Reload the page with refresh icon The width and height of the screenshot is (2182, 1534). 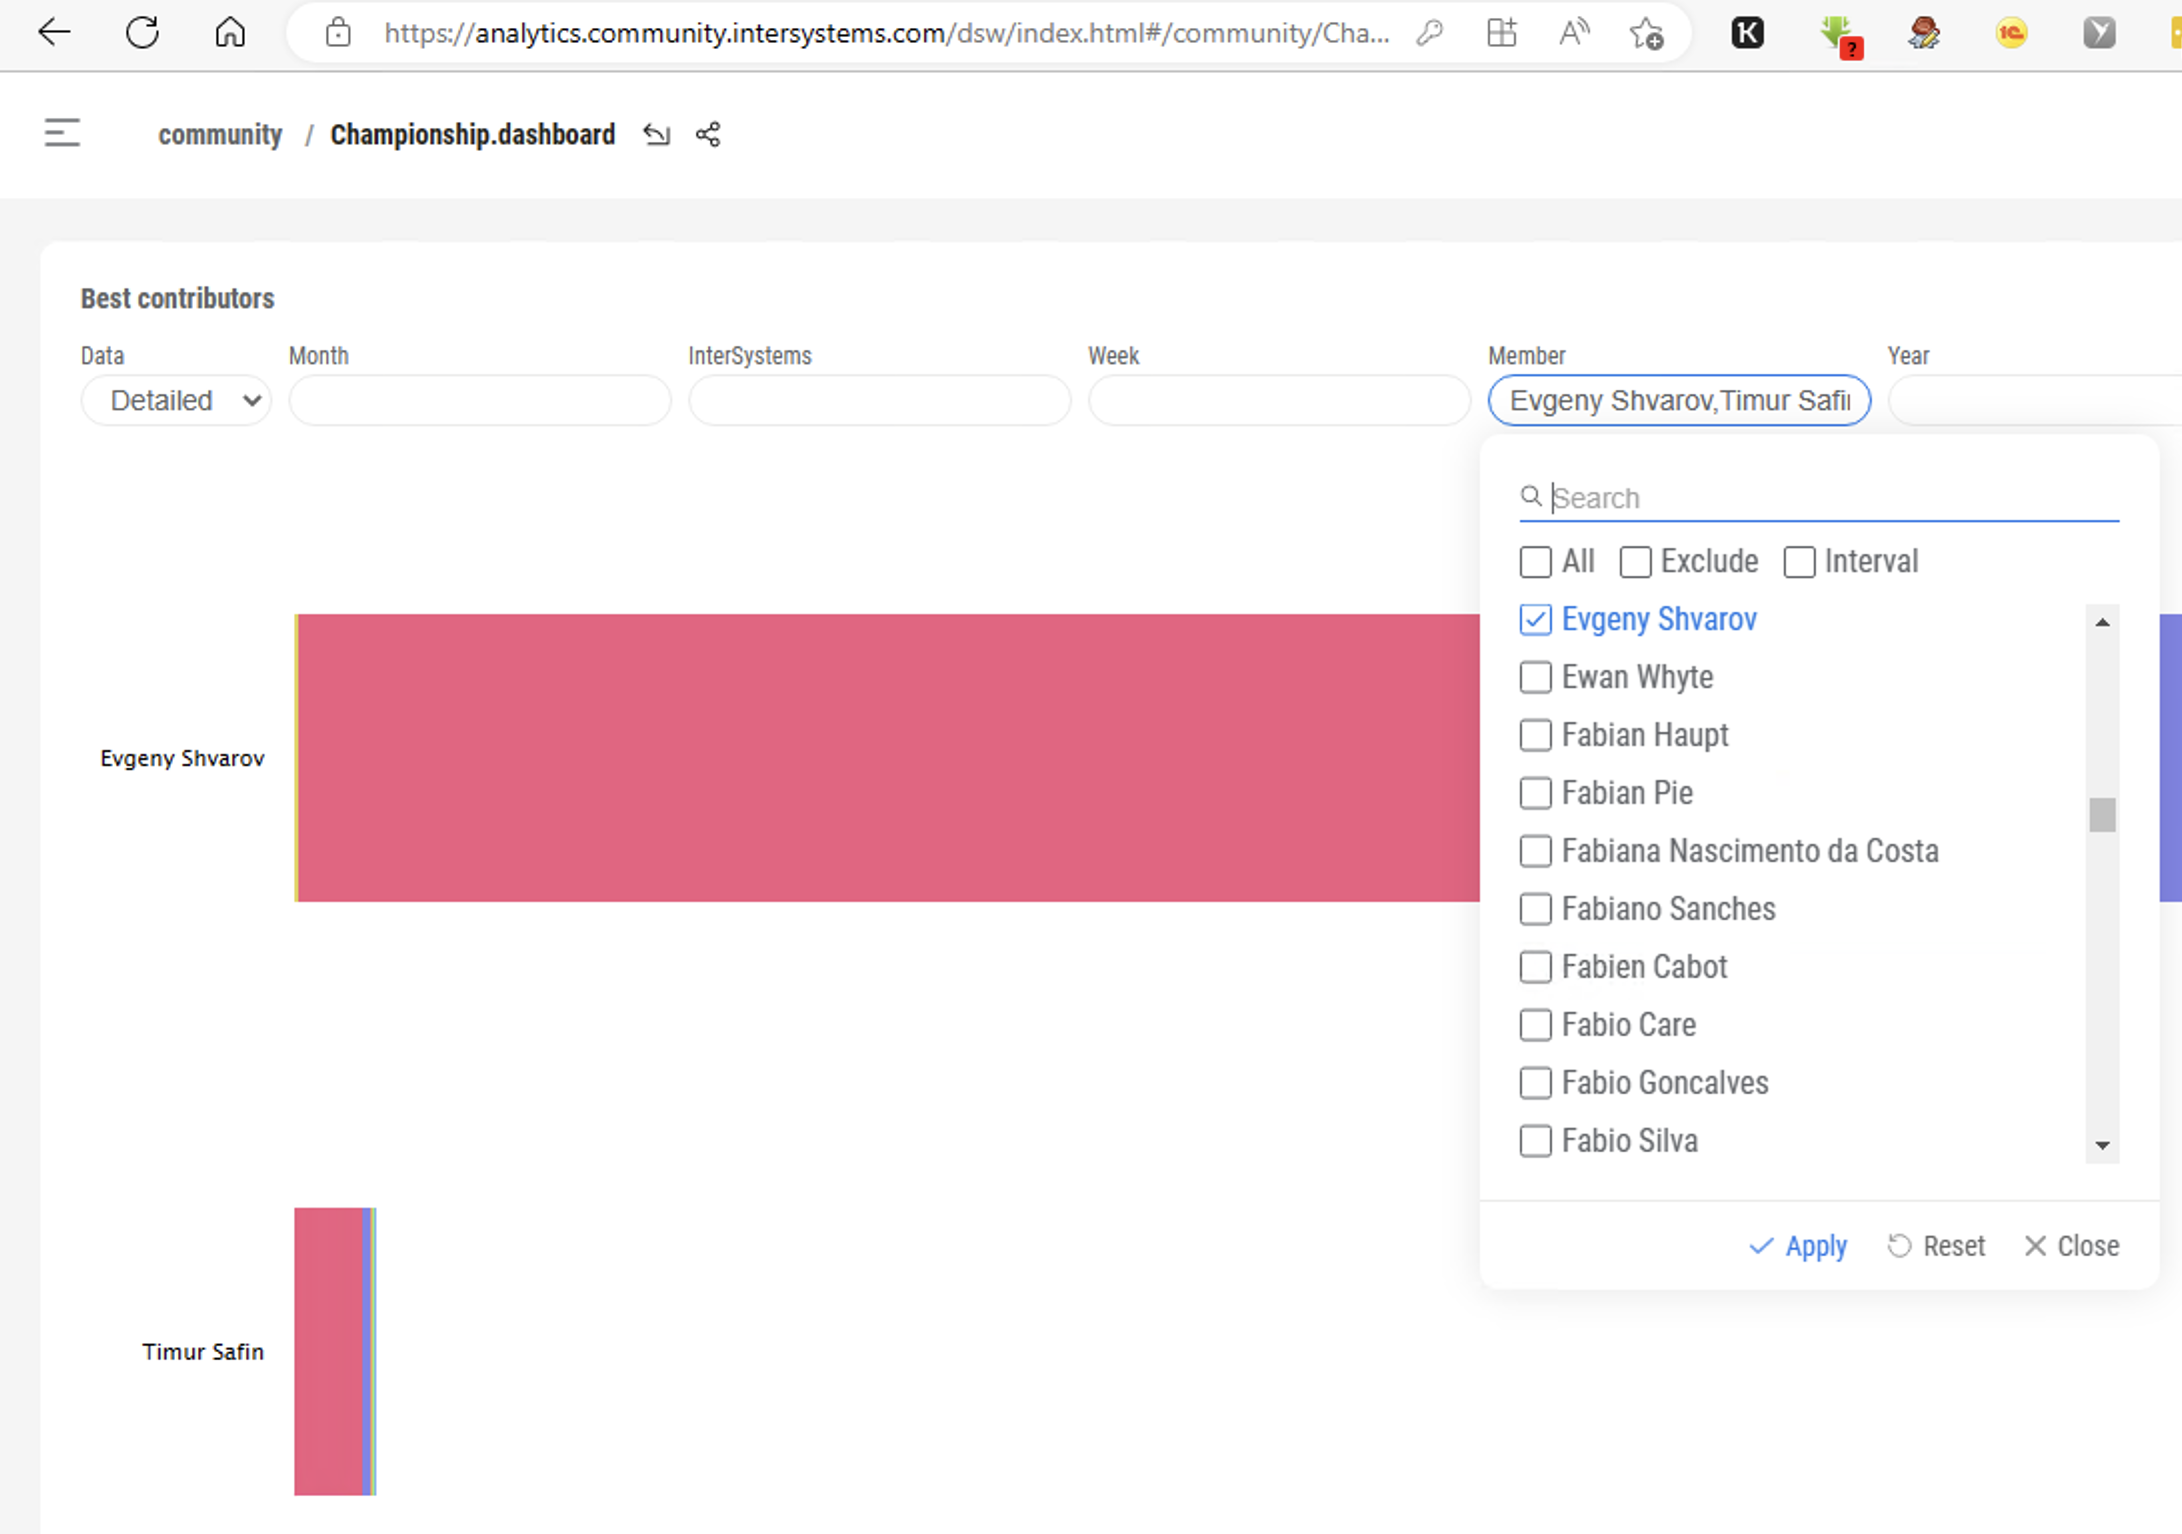point(142,33)
